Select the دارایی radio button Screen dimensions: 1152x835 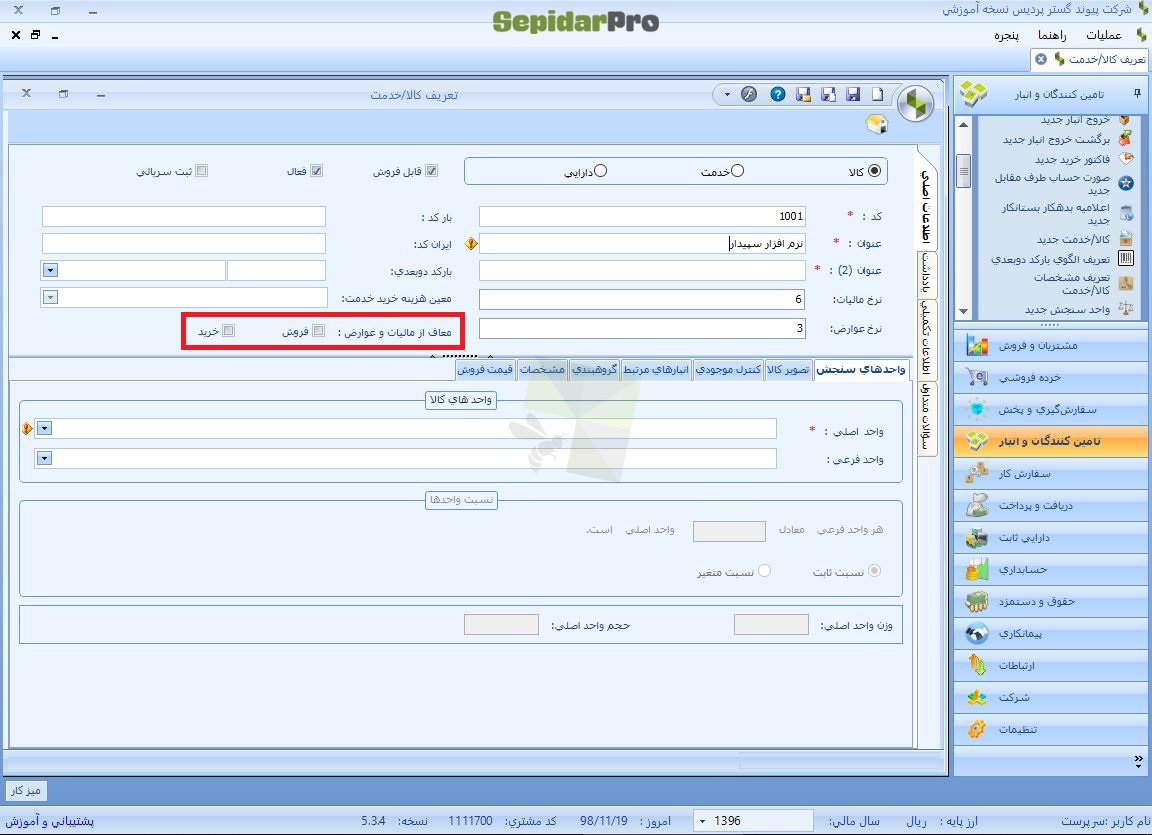coord(601,170)
